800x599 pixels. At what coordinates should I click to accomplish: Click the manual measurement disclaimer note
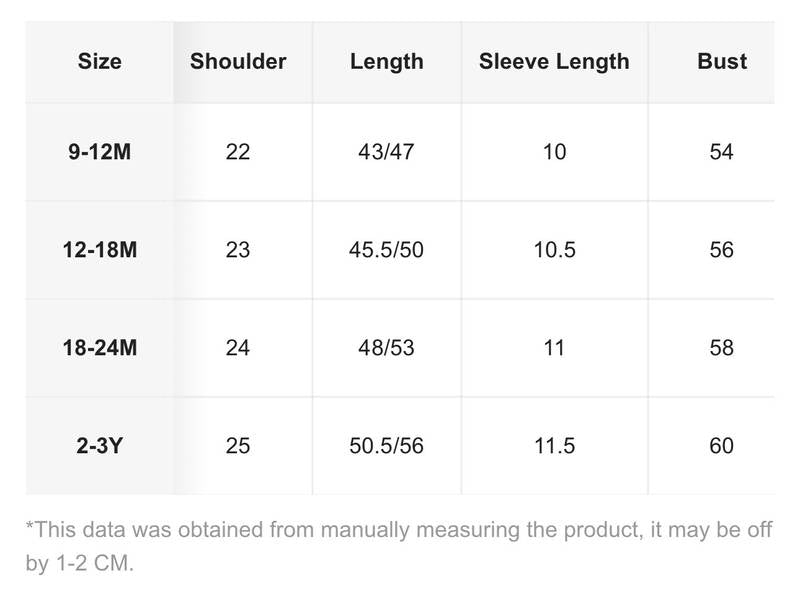coord(398,546)
